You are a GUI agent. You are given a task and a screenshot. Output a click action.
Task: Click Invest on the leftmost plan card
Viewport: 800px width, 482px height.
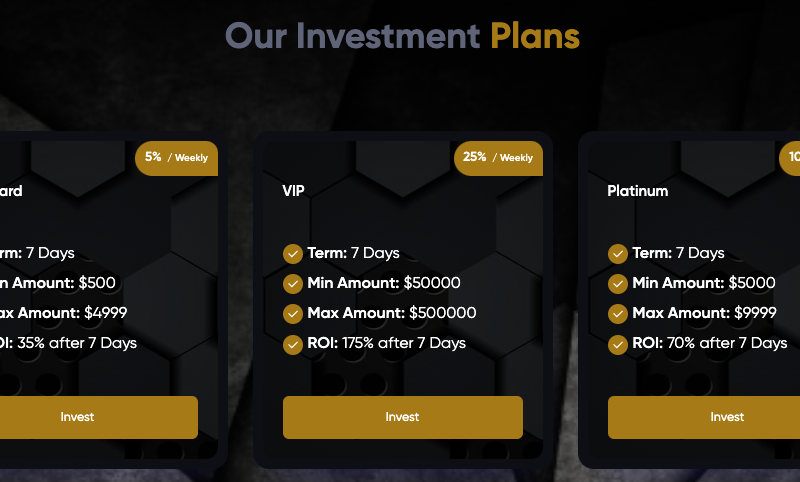(x=78, y=417)
